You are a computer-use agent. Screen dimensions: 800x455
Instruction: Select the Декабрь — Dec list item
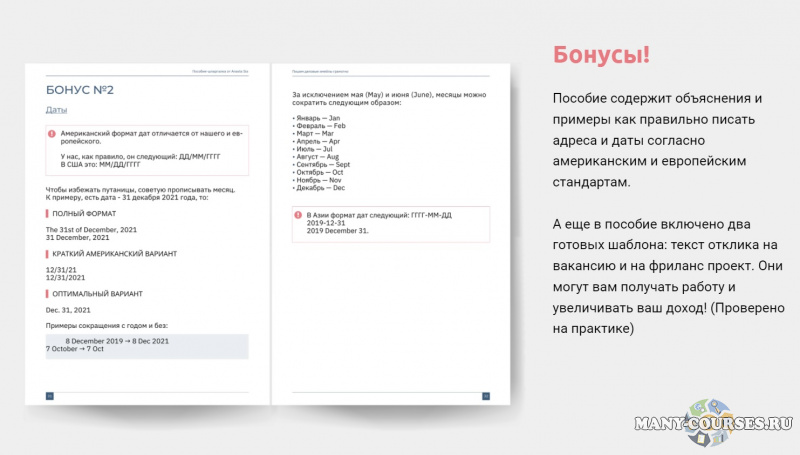[319, 188]
